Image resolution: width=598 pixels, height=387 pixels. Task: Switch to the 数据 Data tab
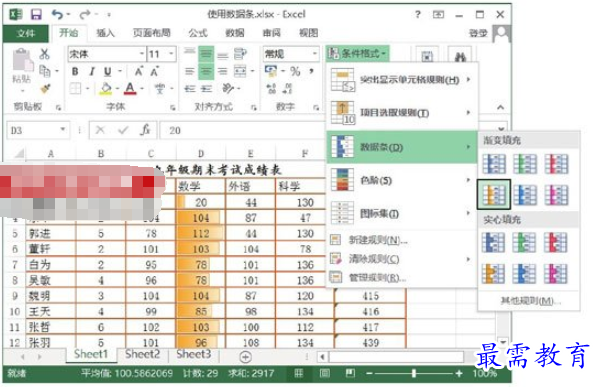(235, 33)
